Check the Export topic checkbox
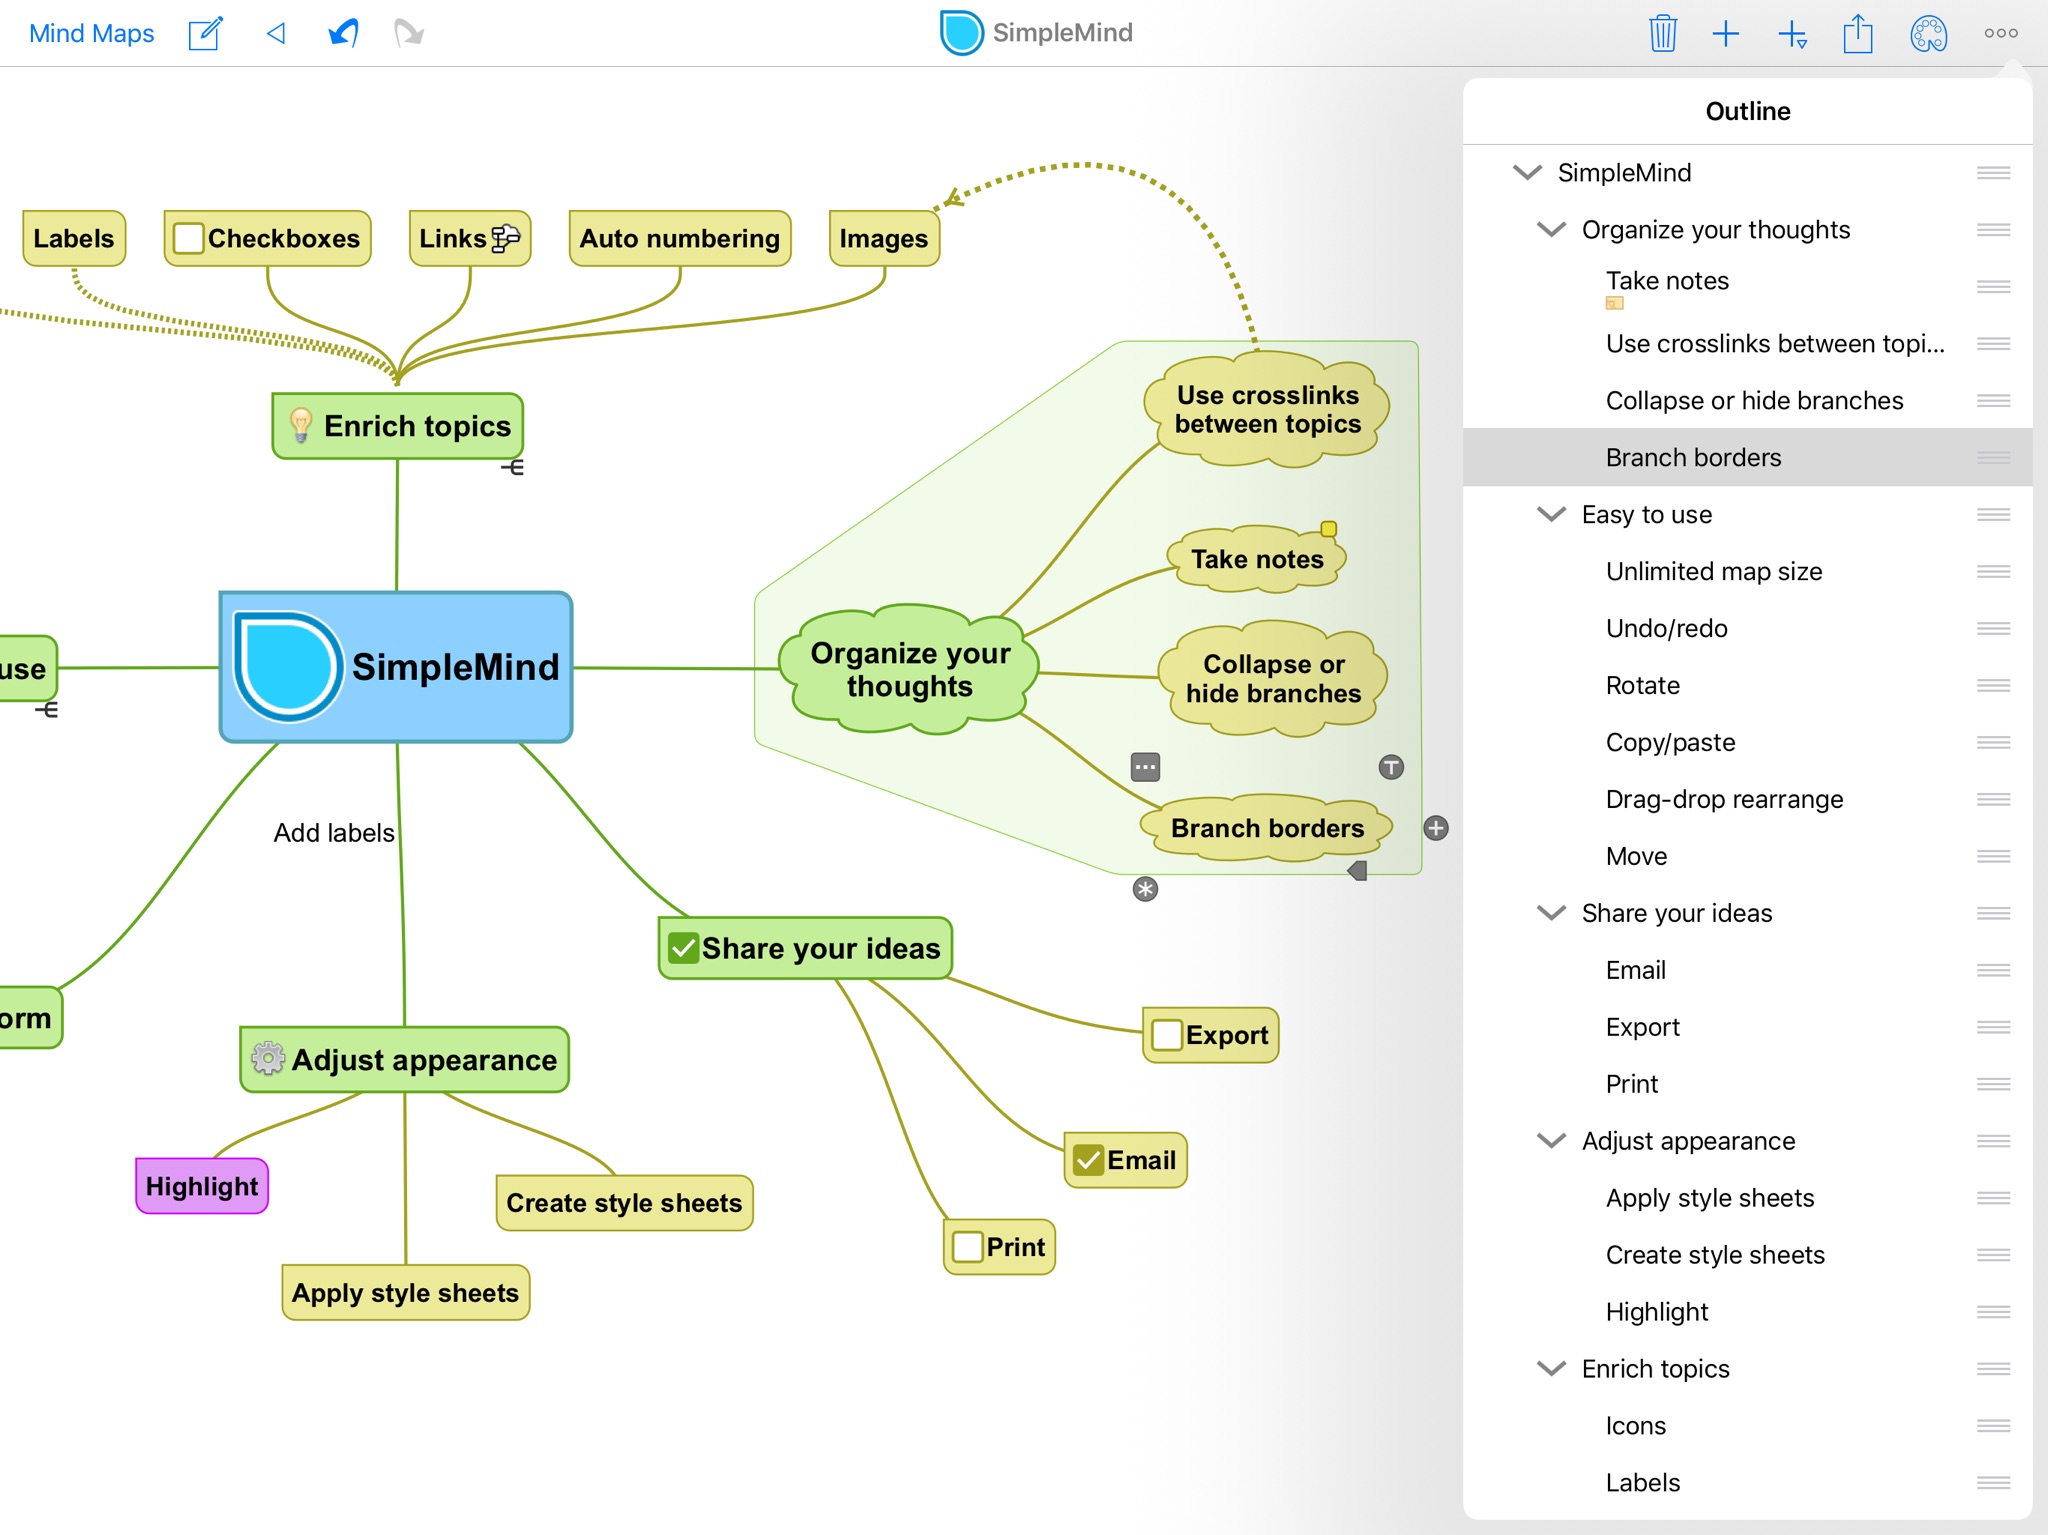 1166,1035
